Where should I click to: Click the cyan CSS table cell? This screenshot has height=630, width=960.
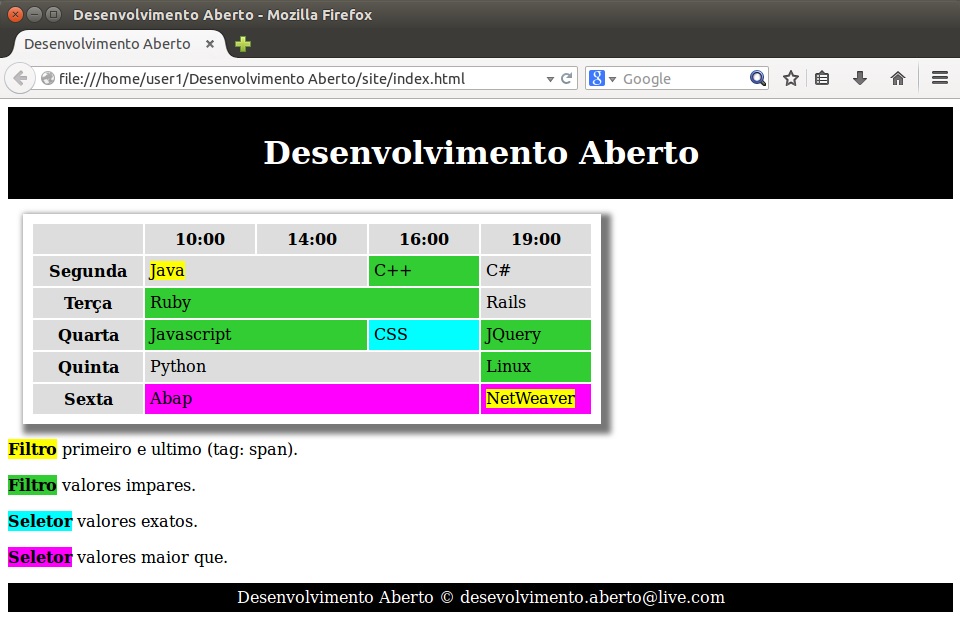(423, 335)
